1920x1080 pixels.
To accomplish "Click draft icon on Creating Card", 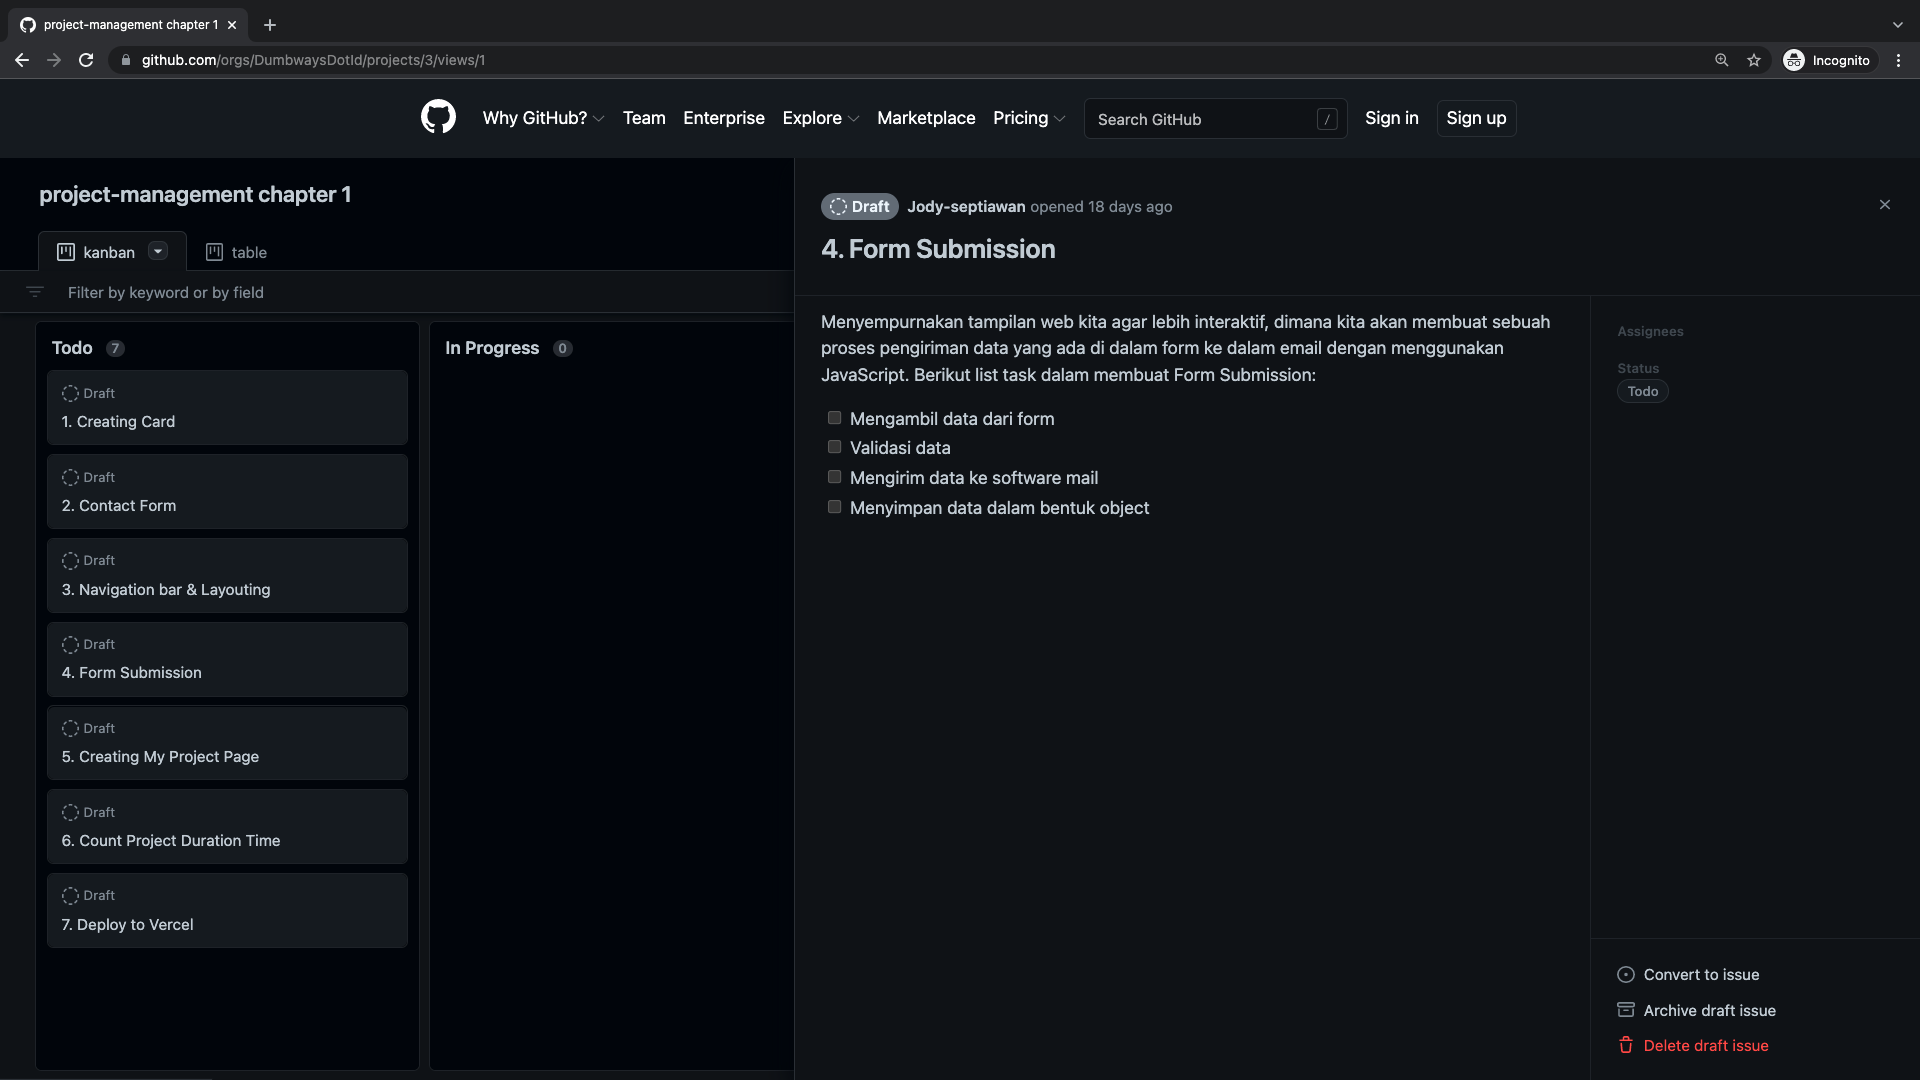I will click(70, 393).
